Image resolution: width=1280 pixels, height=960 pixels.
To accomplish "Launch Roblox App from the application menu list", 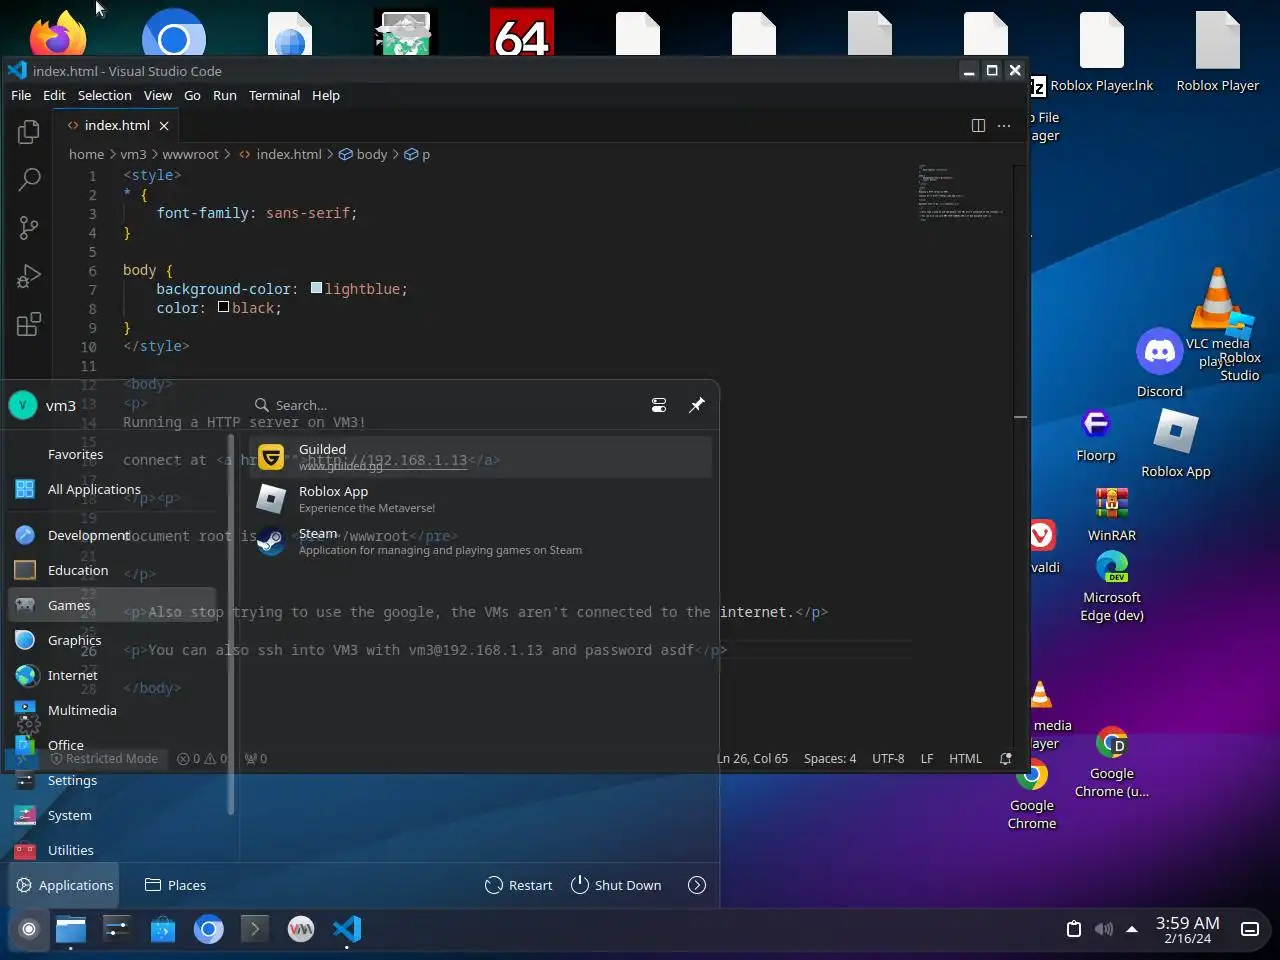I will pyautogui.click(x=481, y=499).
